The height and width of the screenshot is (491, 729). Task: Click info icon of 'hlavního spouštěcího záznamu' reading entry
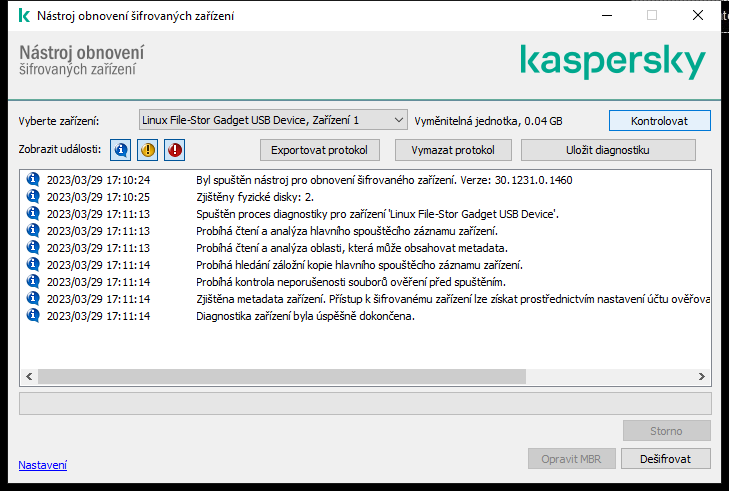tap(33, 230)
